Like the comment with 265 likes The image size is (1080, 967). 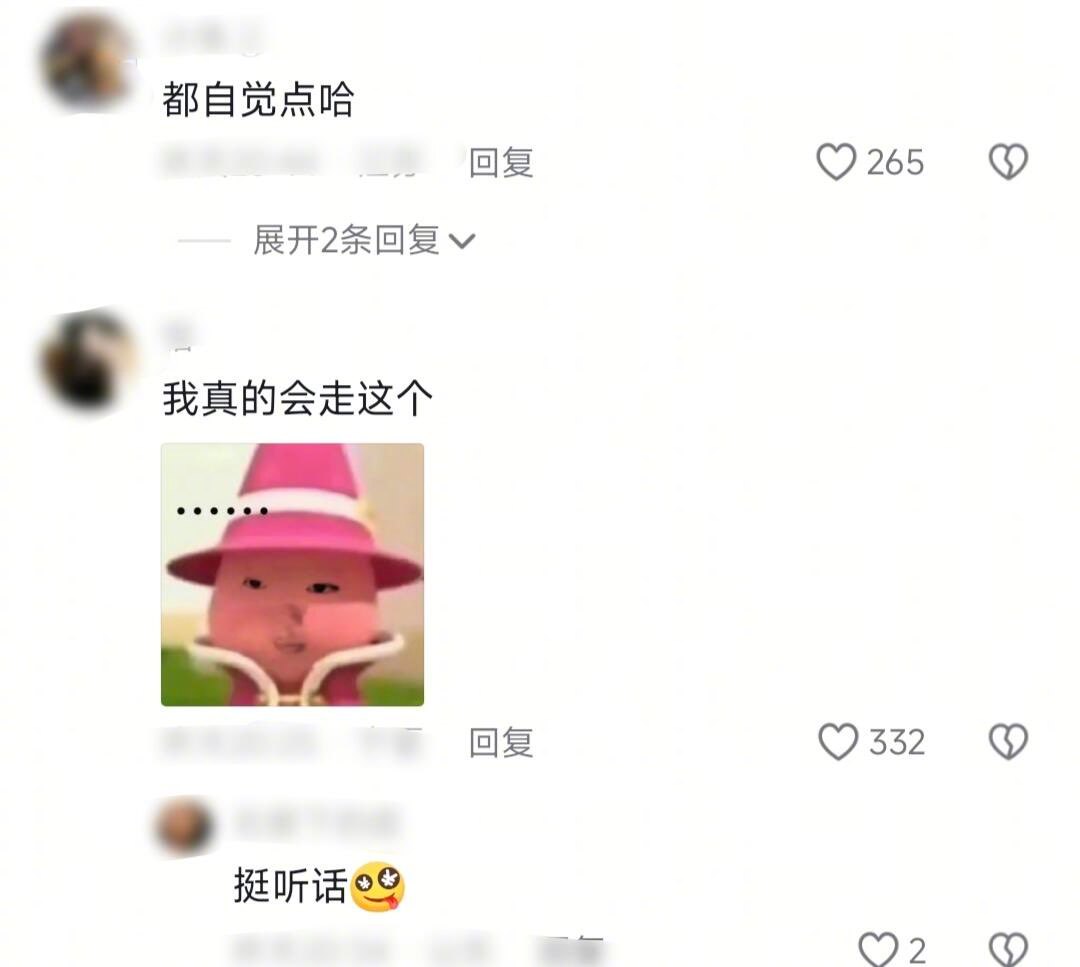tap(836, 163)
